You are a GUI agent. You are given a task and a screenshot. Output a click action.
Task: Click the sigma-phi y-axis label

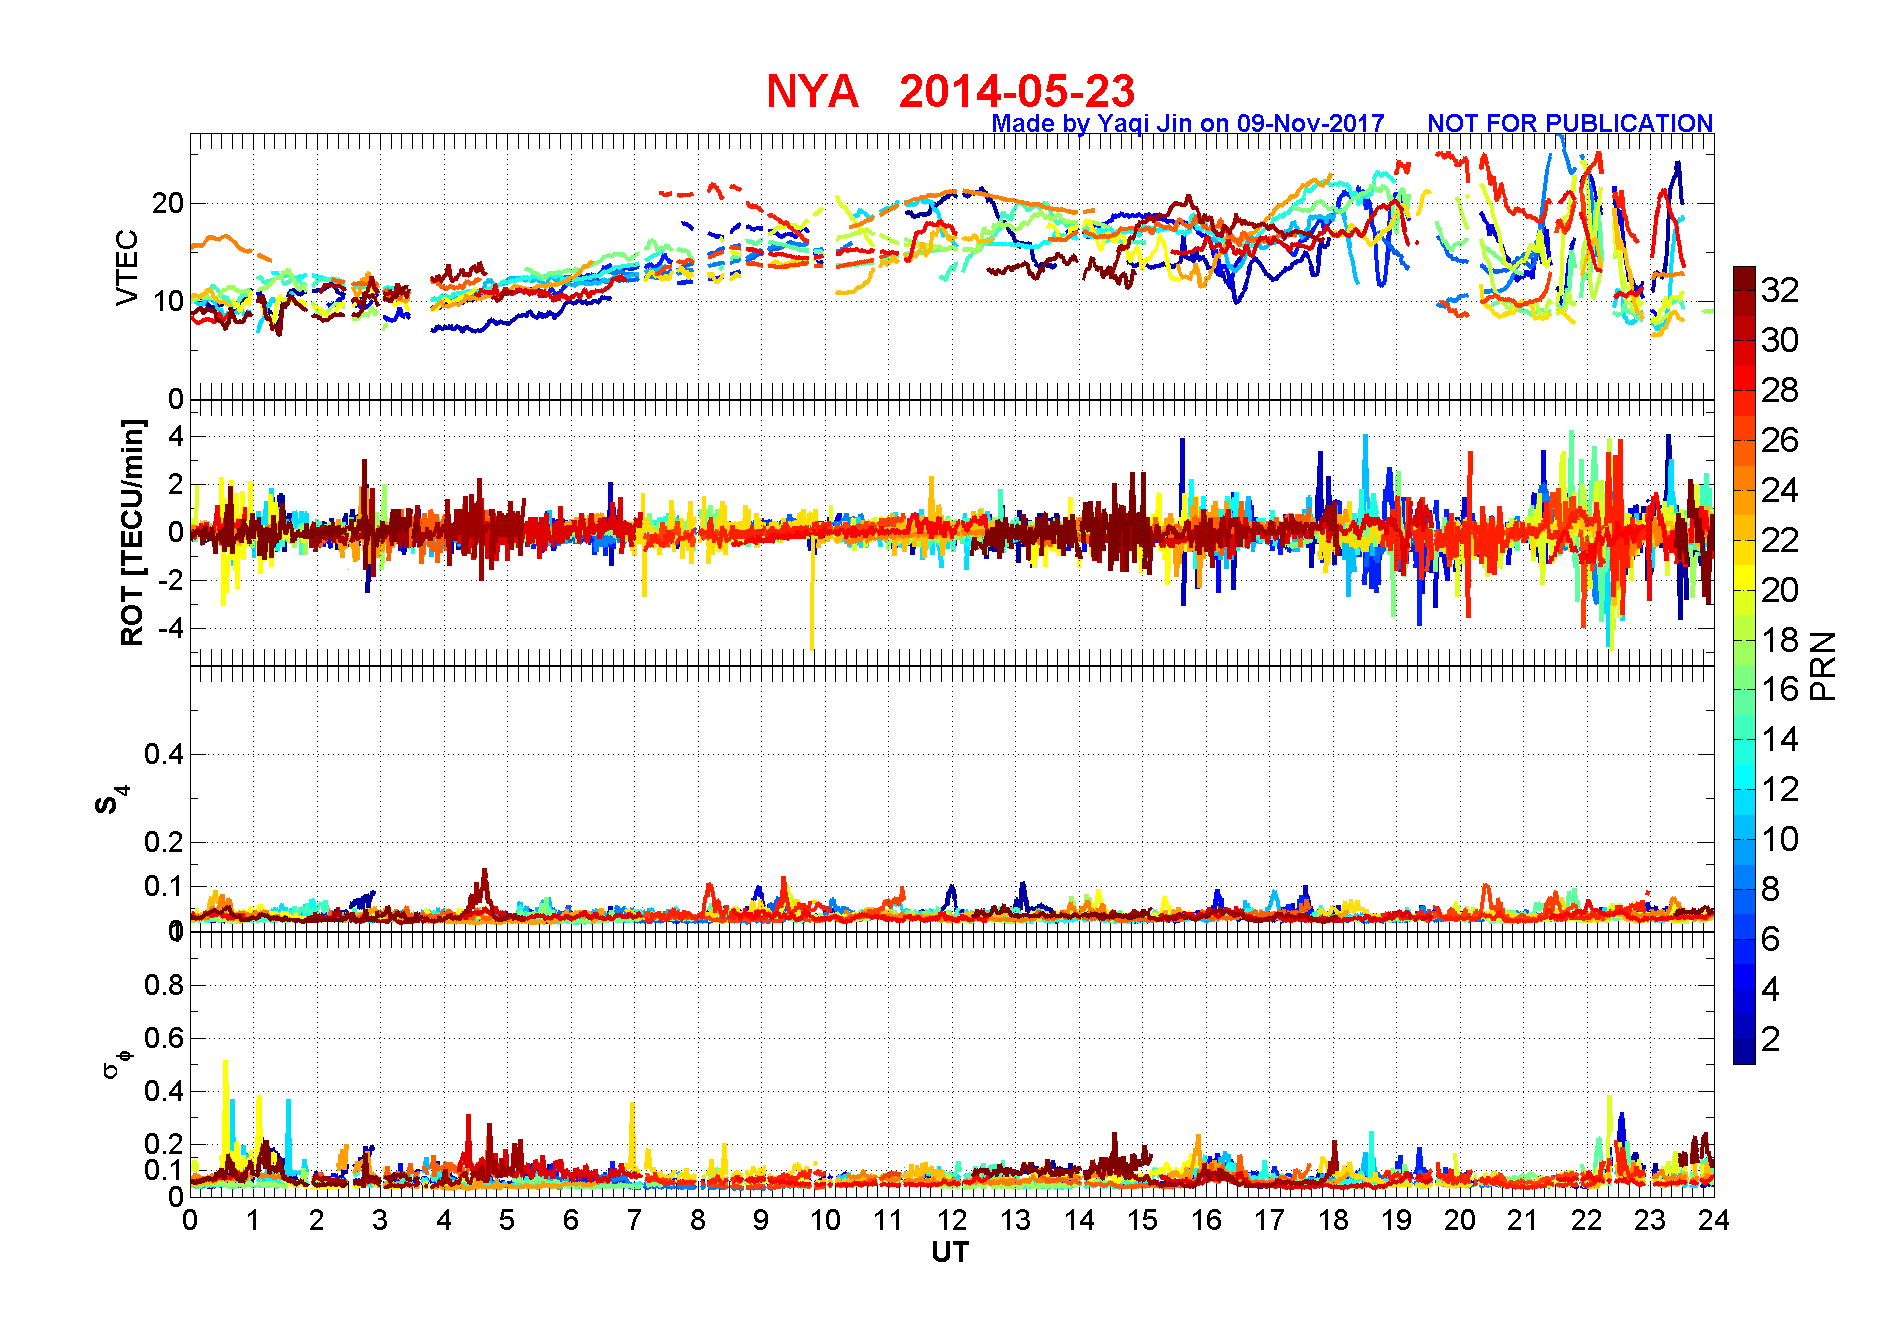click(116, 1063)
